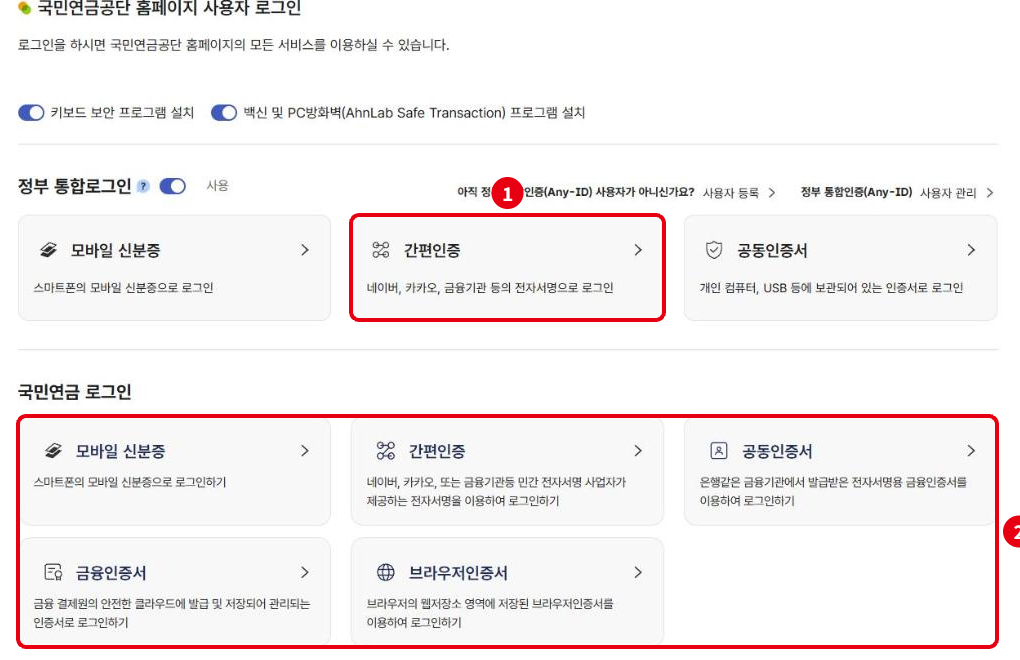1020x660 pixels.
Task: Toggle 키보드 보안 프로그램 설치 switch
Action: click(31, 112)
